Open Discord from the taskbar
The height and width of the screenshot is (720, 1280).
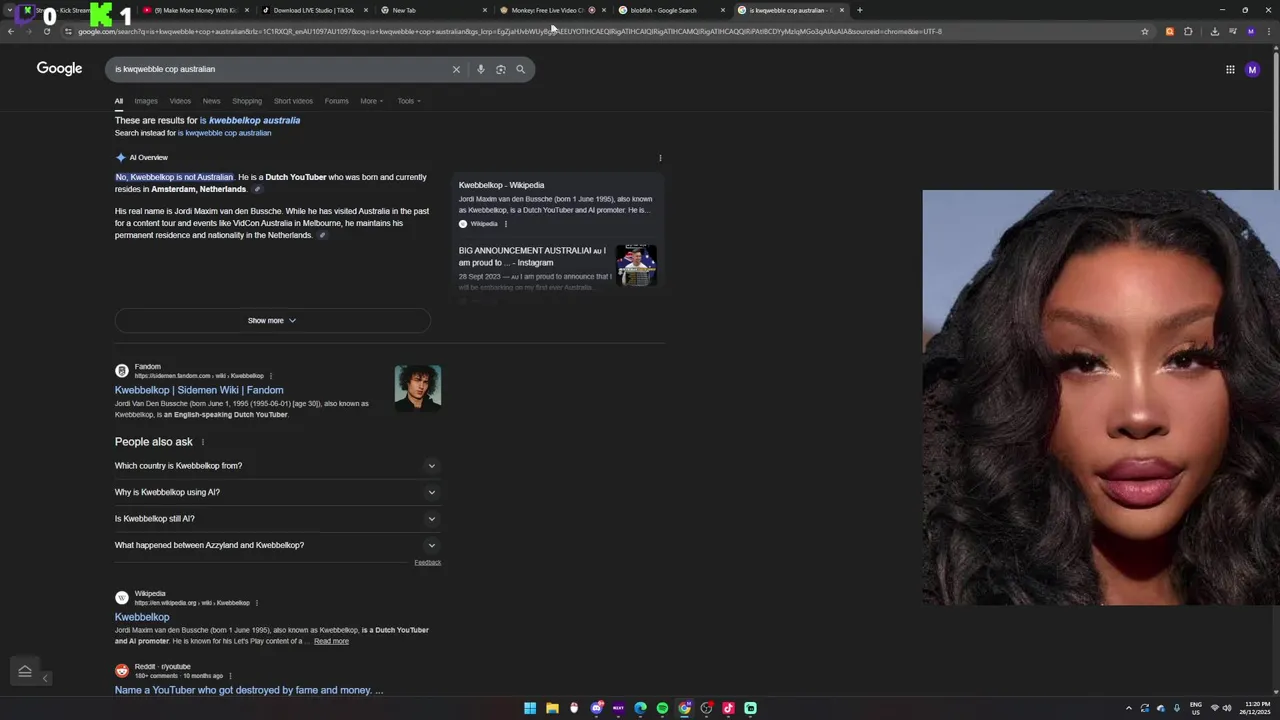596,708
